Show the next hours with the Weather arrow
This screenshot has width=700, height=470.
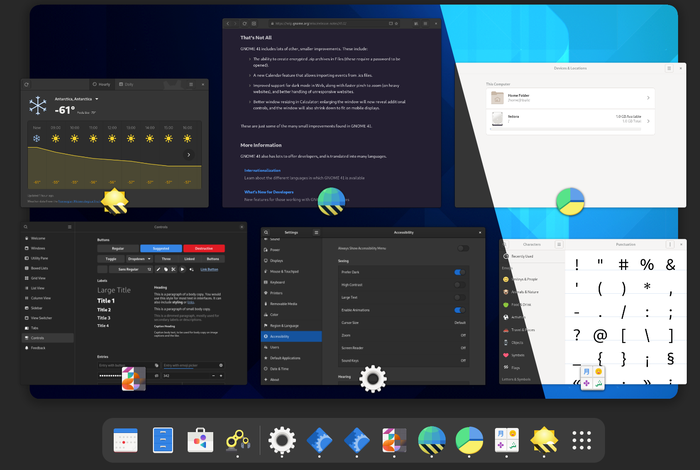(188, 154)
